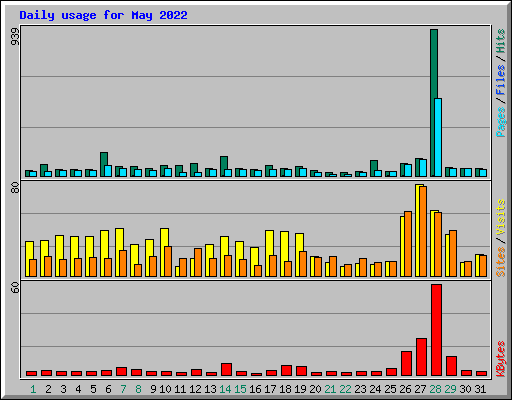Click the green Hits bar for day 14
The height and width of the screenshot is (400, 512).
click(x=223, y=166)
